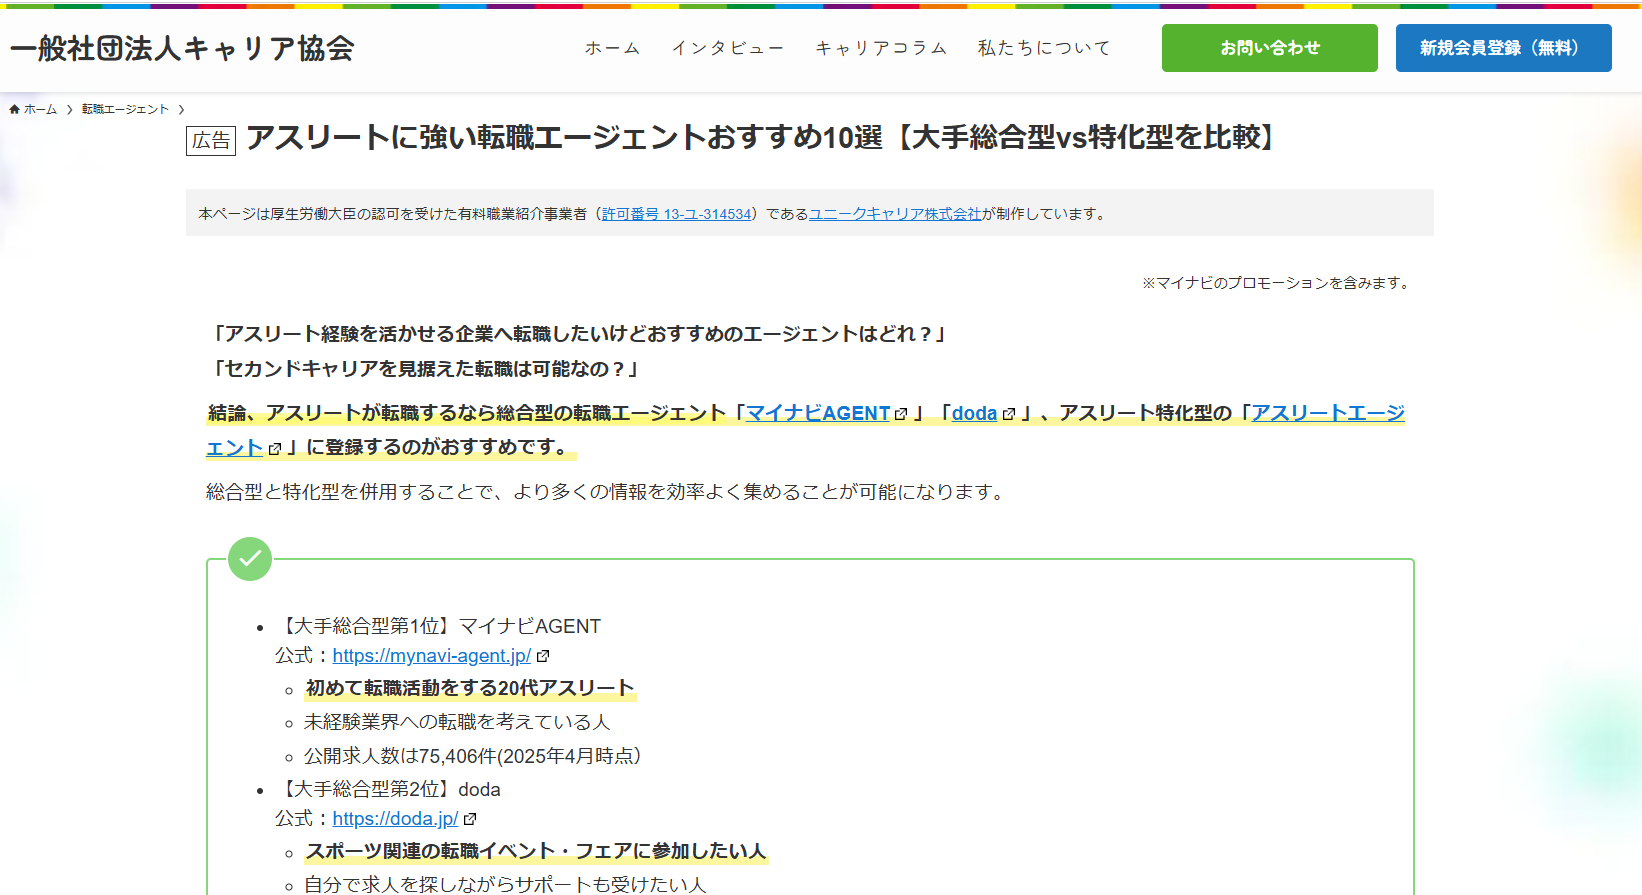Click external-link icon after アスリートエージェント link
The width and height of the screenshot is (1642, 895).
tap(275, 449)
